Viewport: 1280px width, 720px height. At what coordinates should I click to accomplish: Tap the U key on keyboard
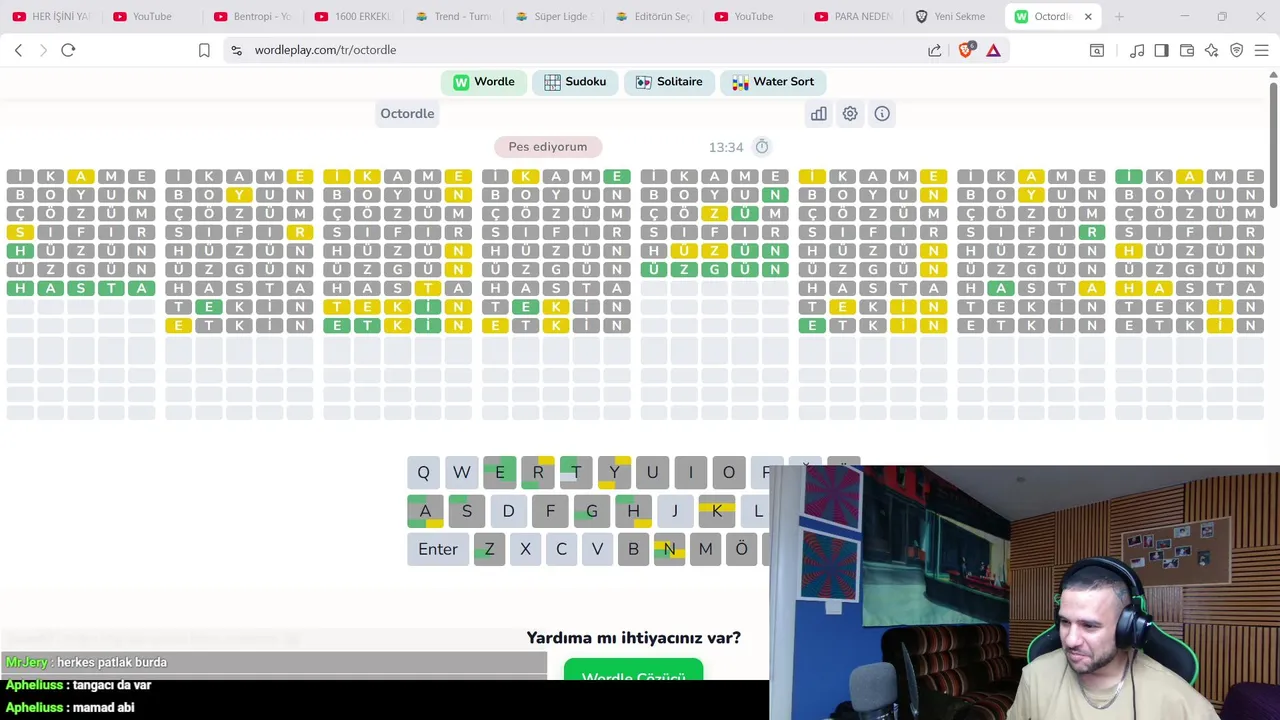[652, 473]
